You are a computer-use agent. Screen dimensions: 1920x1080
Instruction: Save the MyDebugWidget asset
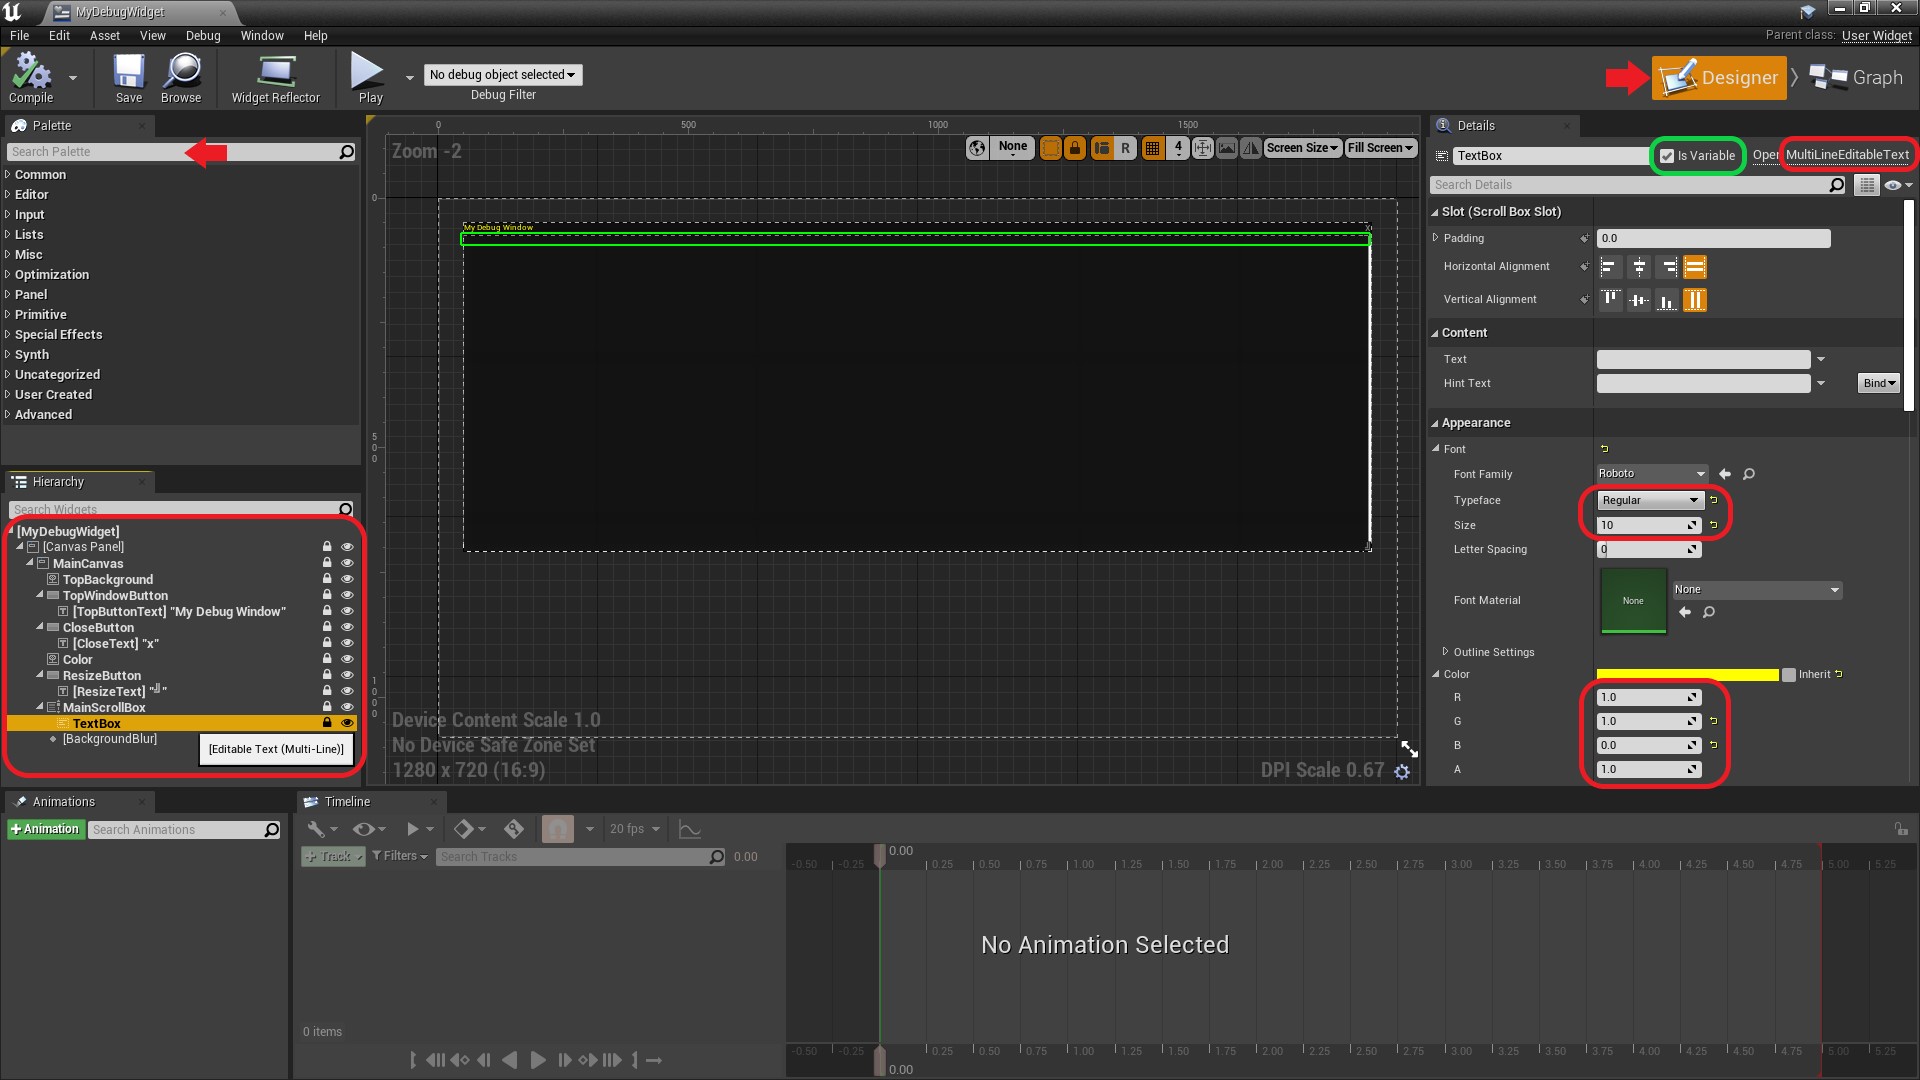click(x=129, y=78)
